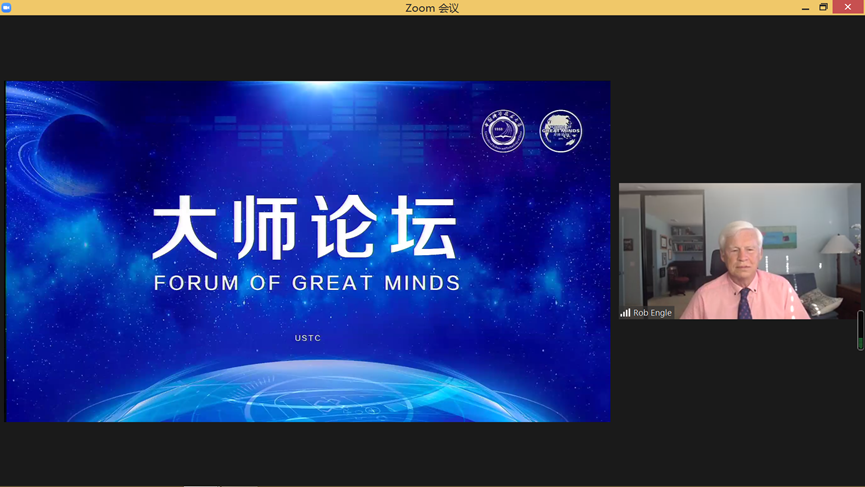Click the Great Minds globe logo
This screenshot has height=487, width=865.
[x=561, y=131]
